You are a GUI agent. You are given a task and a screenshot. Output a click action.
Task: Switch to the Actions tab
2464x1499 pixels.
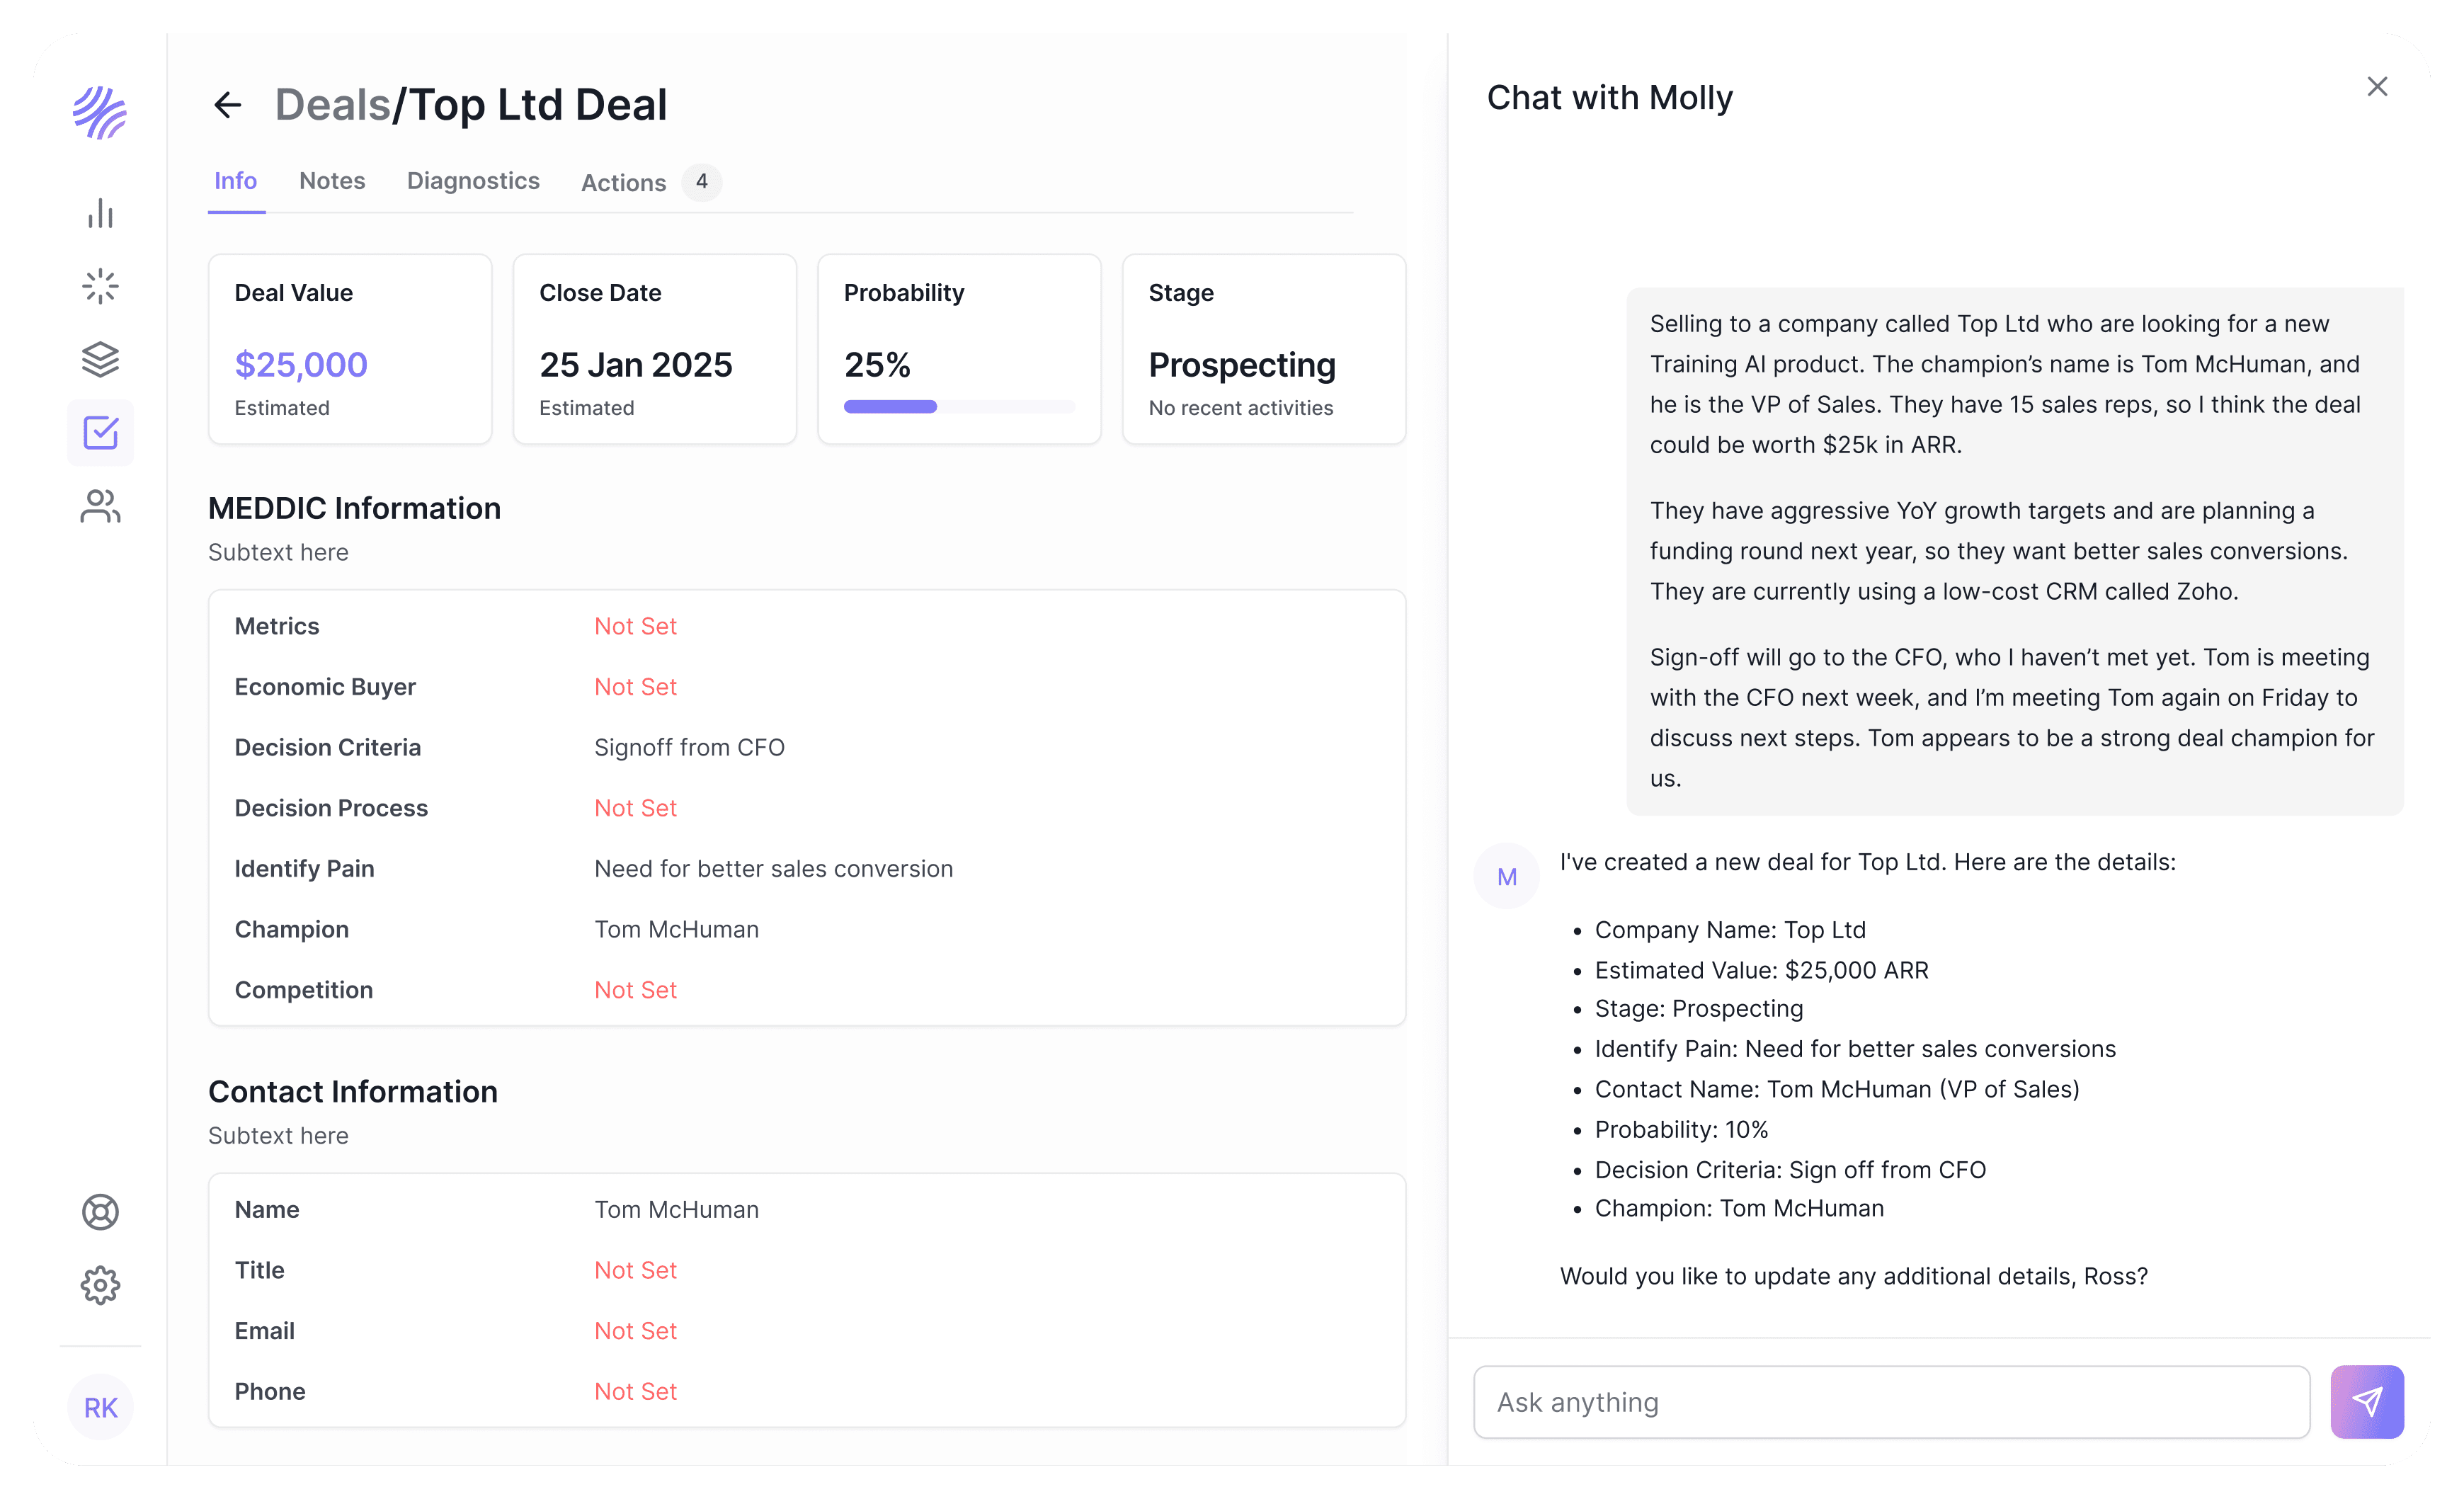coord(624,183)
